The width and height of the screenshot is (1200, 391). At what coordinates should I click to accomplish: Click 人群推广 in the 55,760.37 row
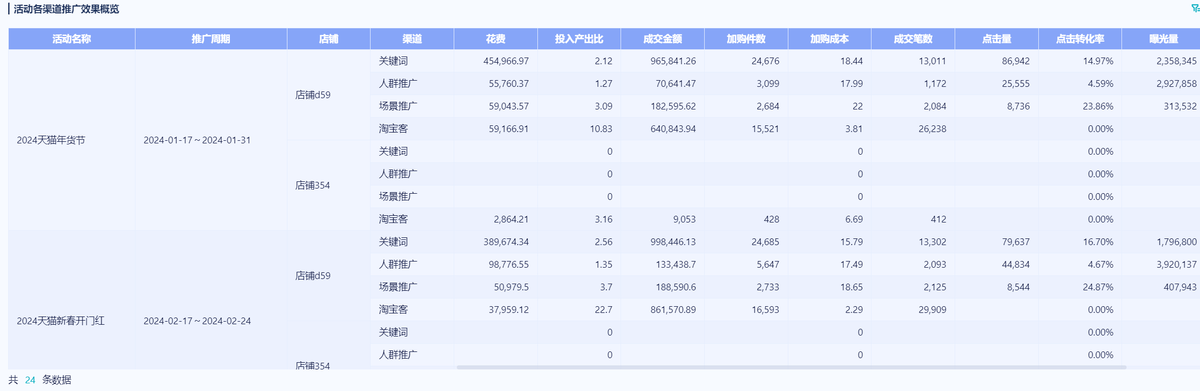pyautogui.click(x=398, y=83)
